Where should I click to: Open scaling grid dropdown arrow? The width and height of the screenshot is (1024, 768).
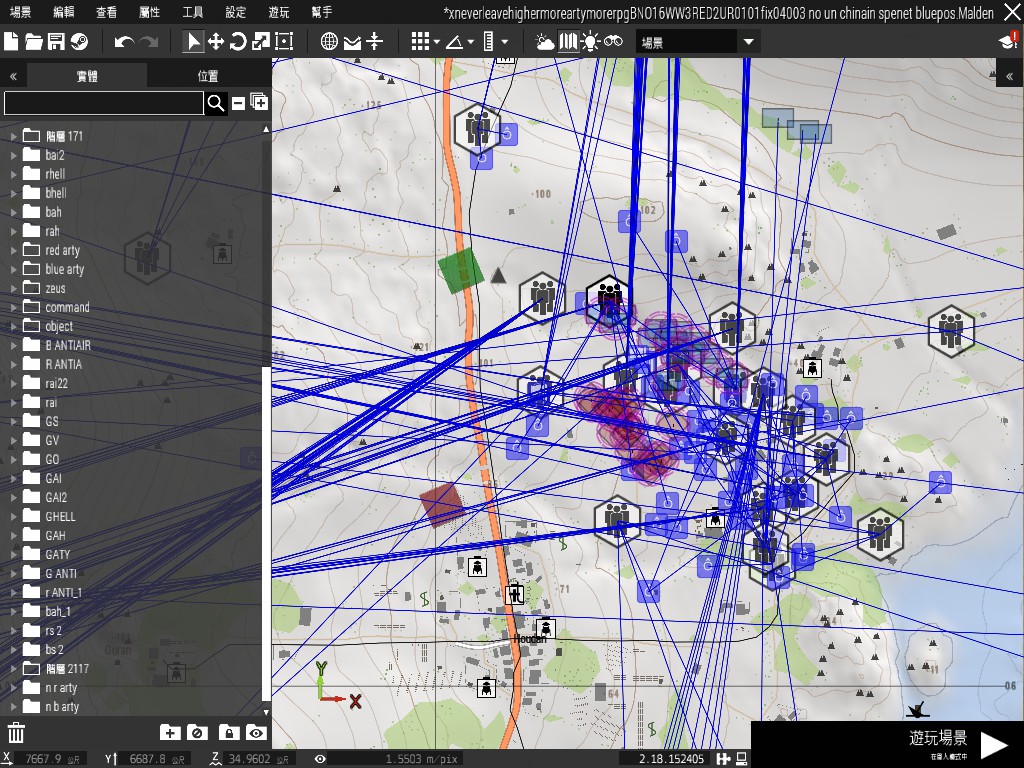pos(505,42)
